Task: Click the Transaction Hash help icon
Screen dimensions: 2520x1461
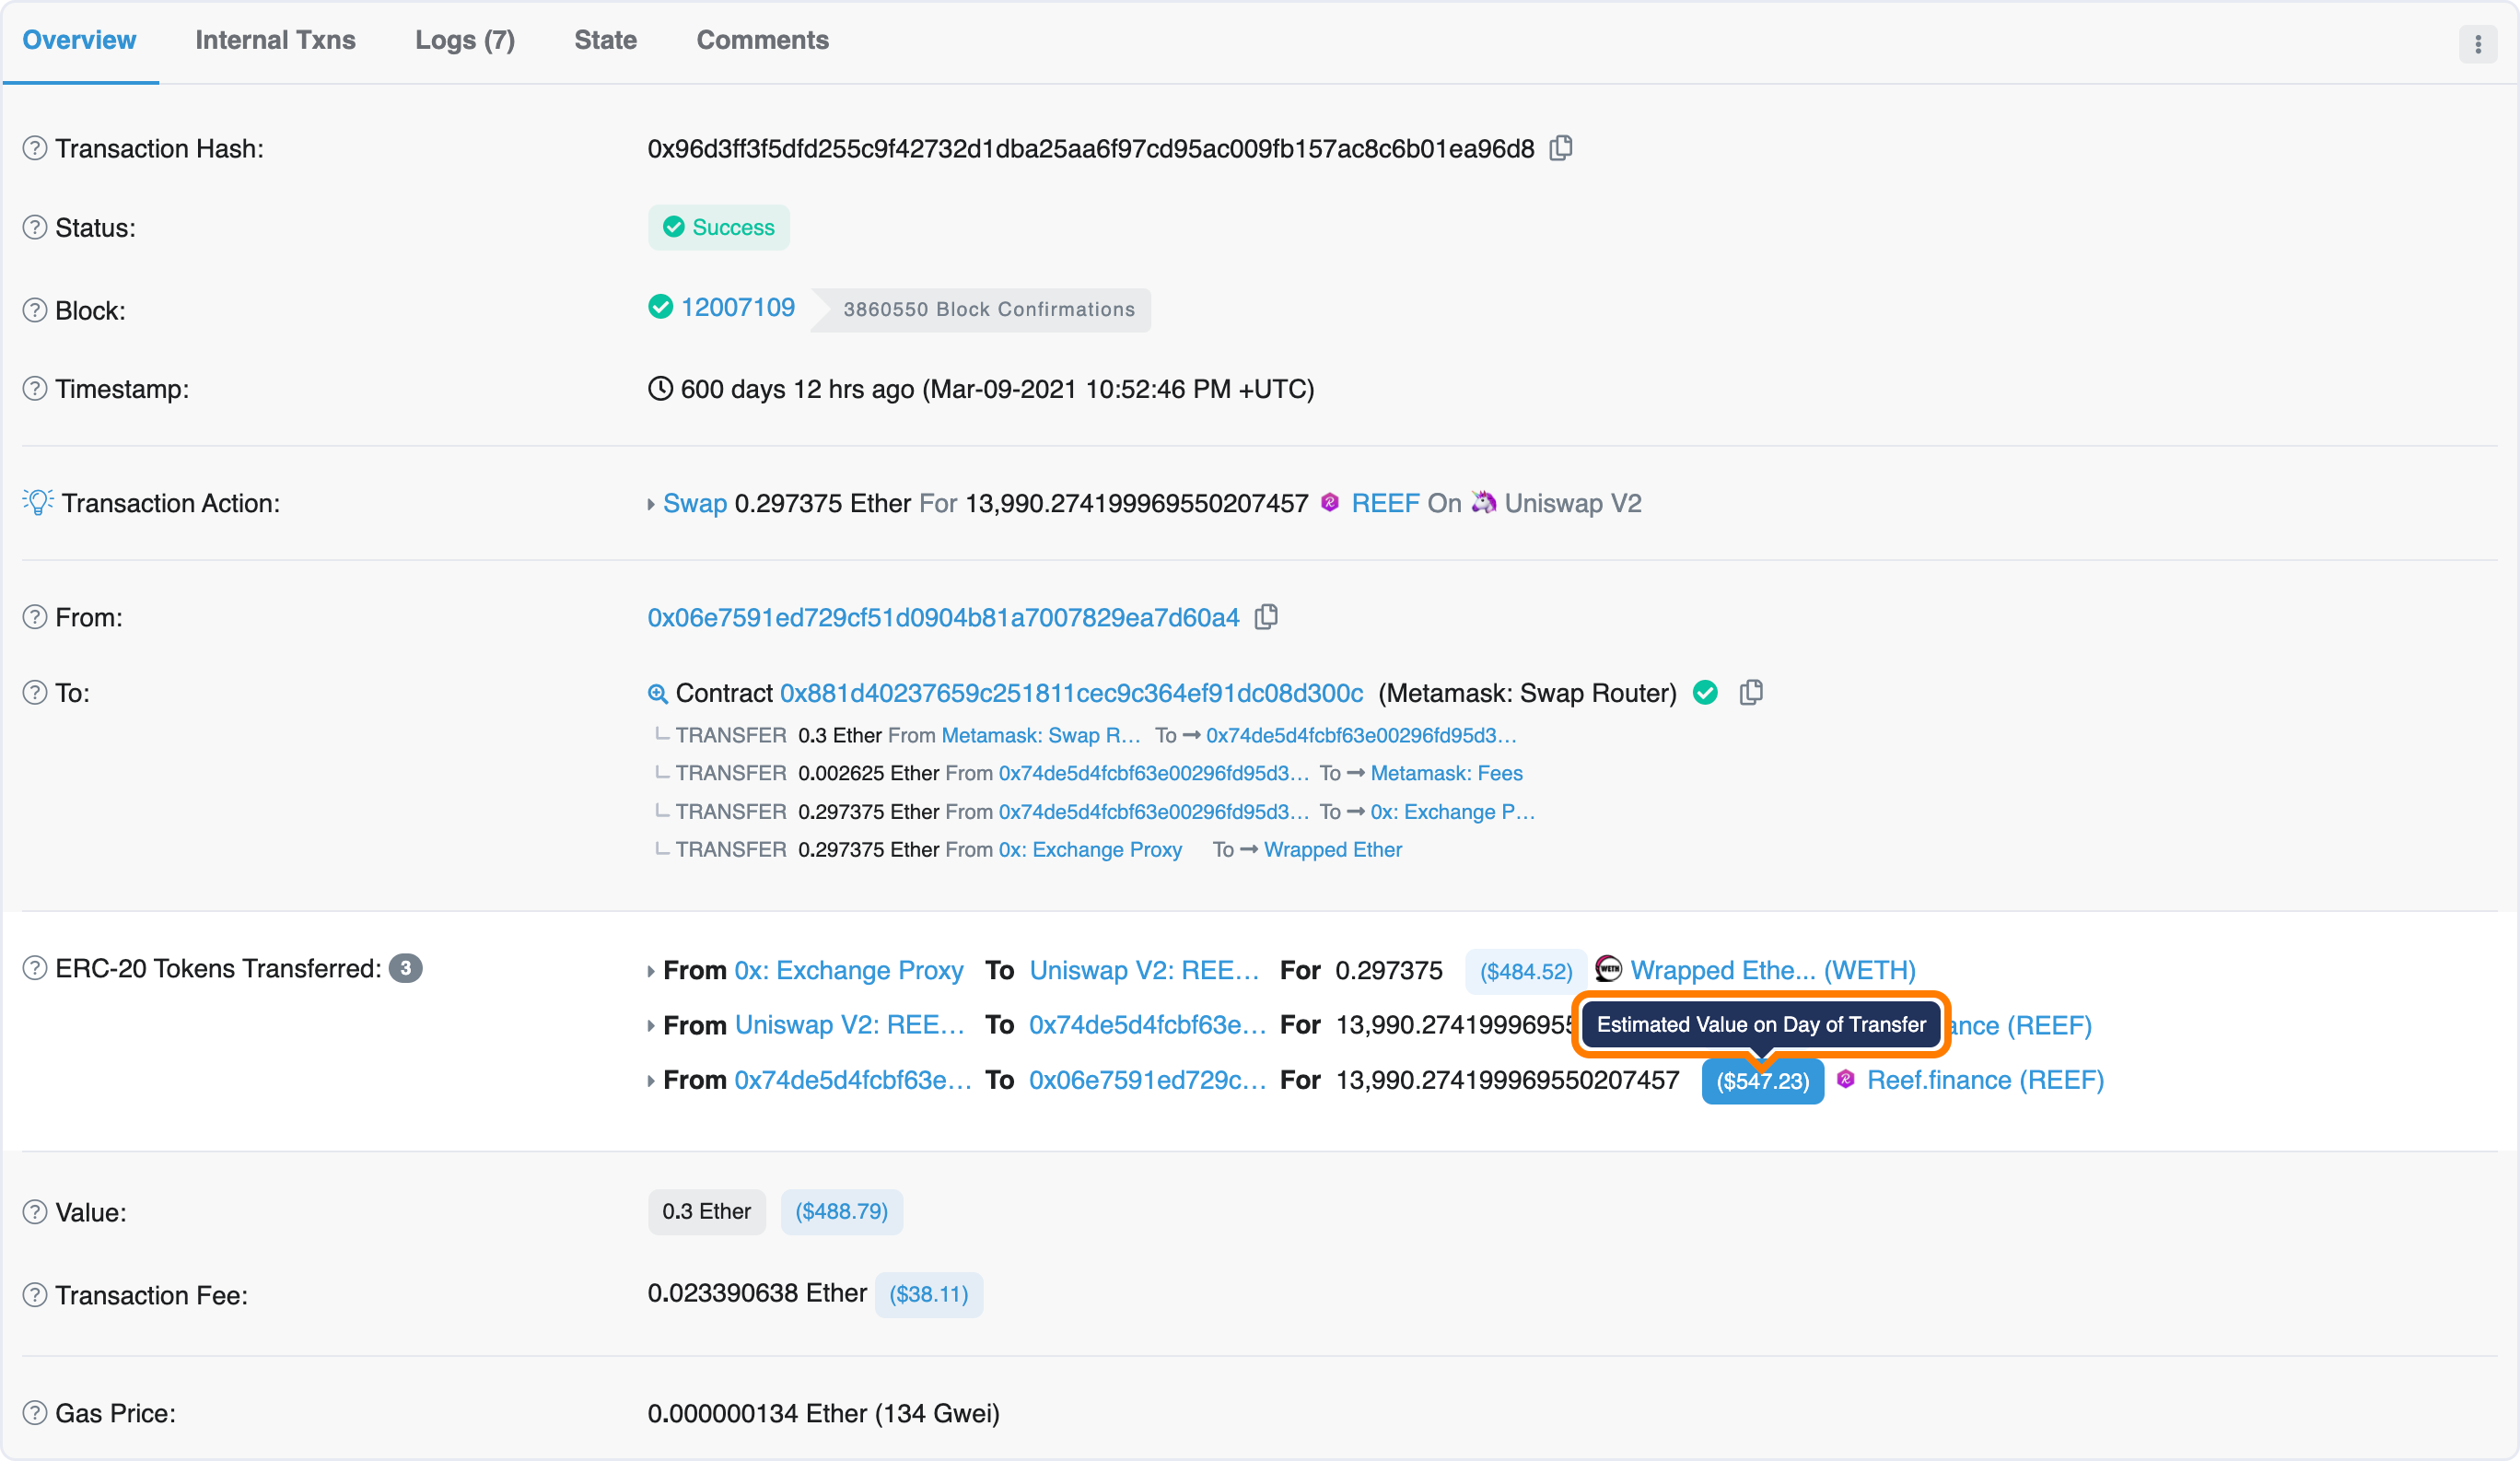Action: click(x=35, y=148)
